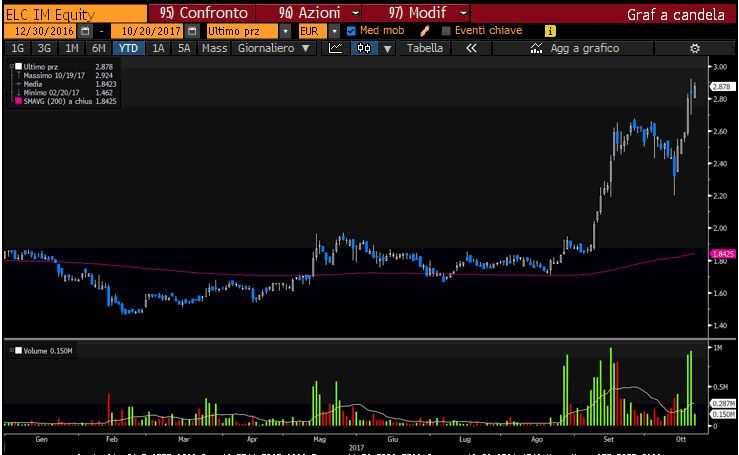
Task: Toggle the Volume legend checkbox
Action: pos(18,350)
